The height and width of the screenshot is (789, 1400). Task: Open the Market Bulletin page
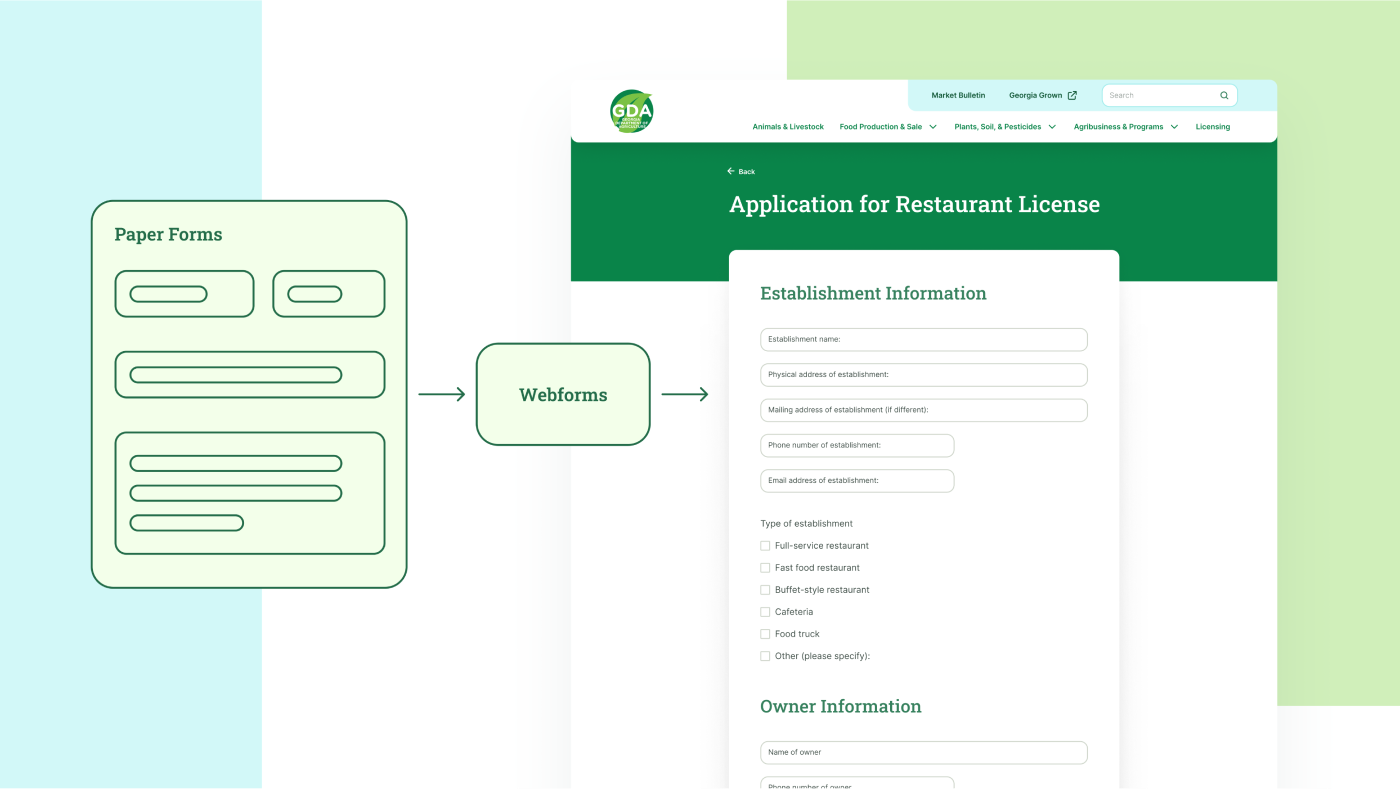[958, 94]
